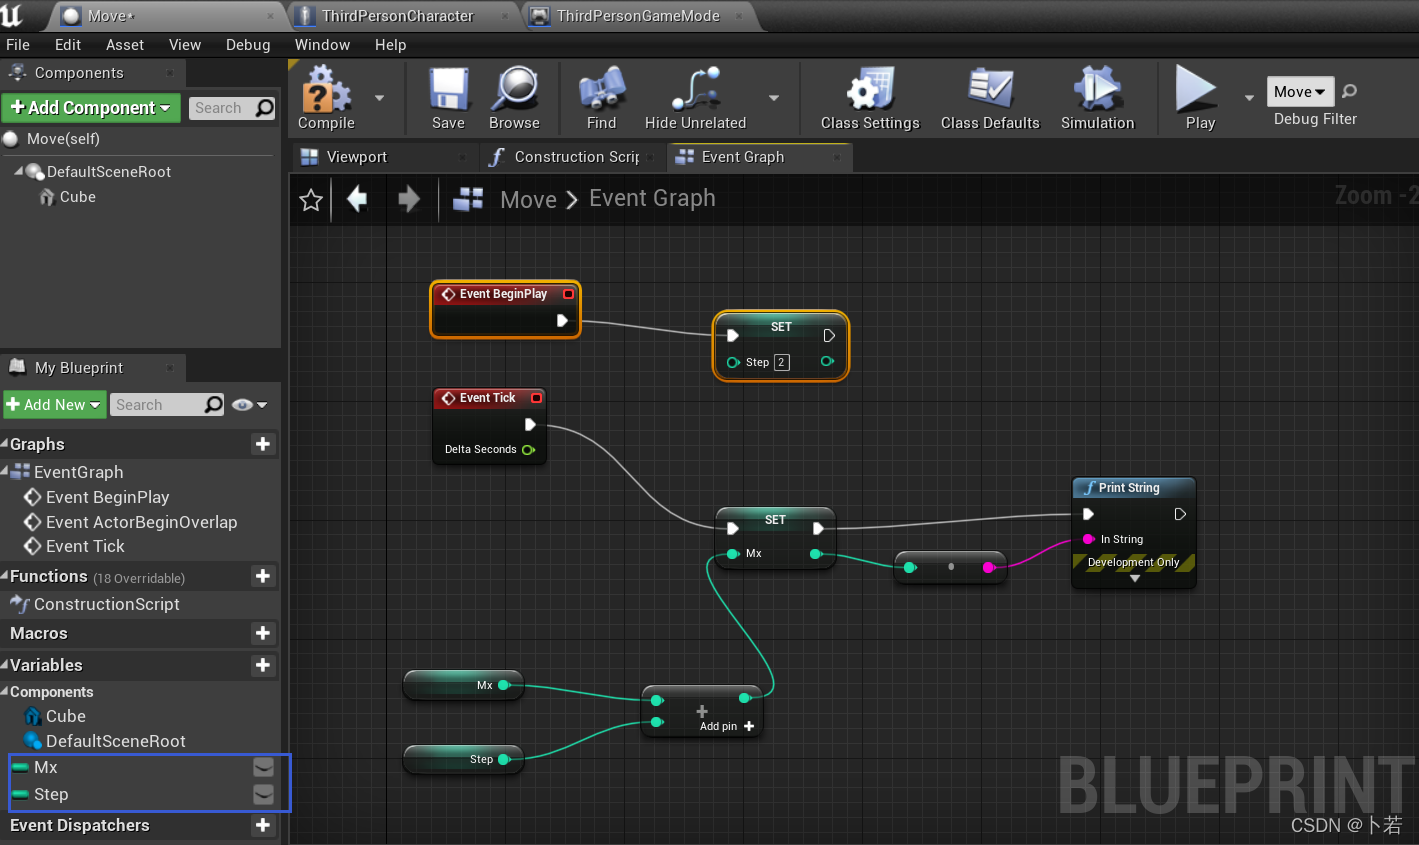Collapse DefaultSceneRoot tree arrow

pyautogui.click(x=19, y=172)
